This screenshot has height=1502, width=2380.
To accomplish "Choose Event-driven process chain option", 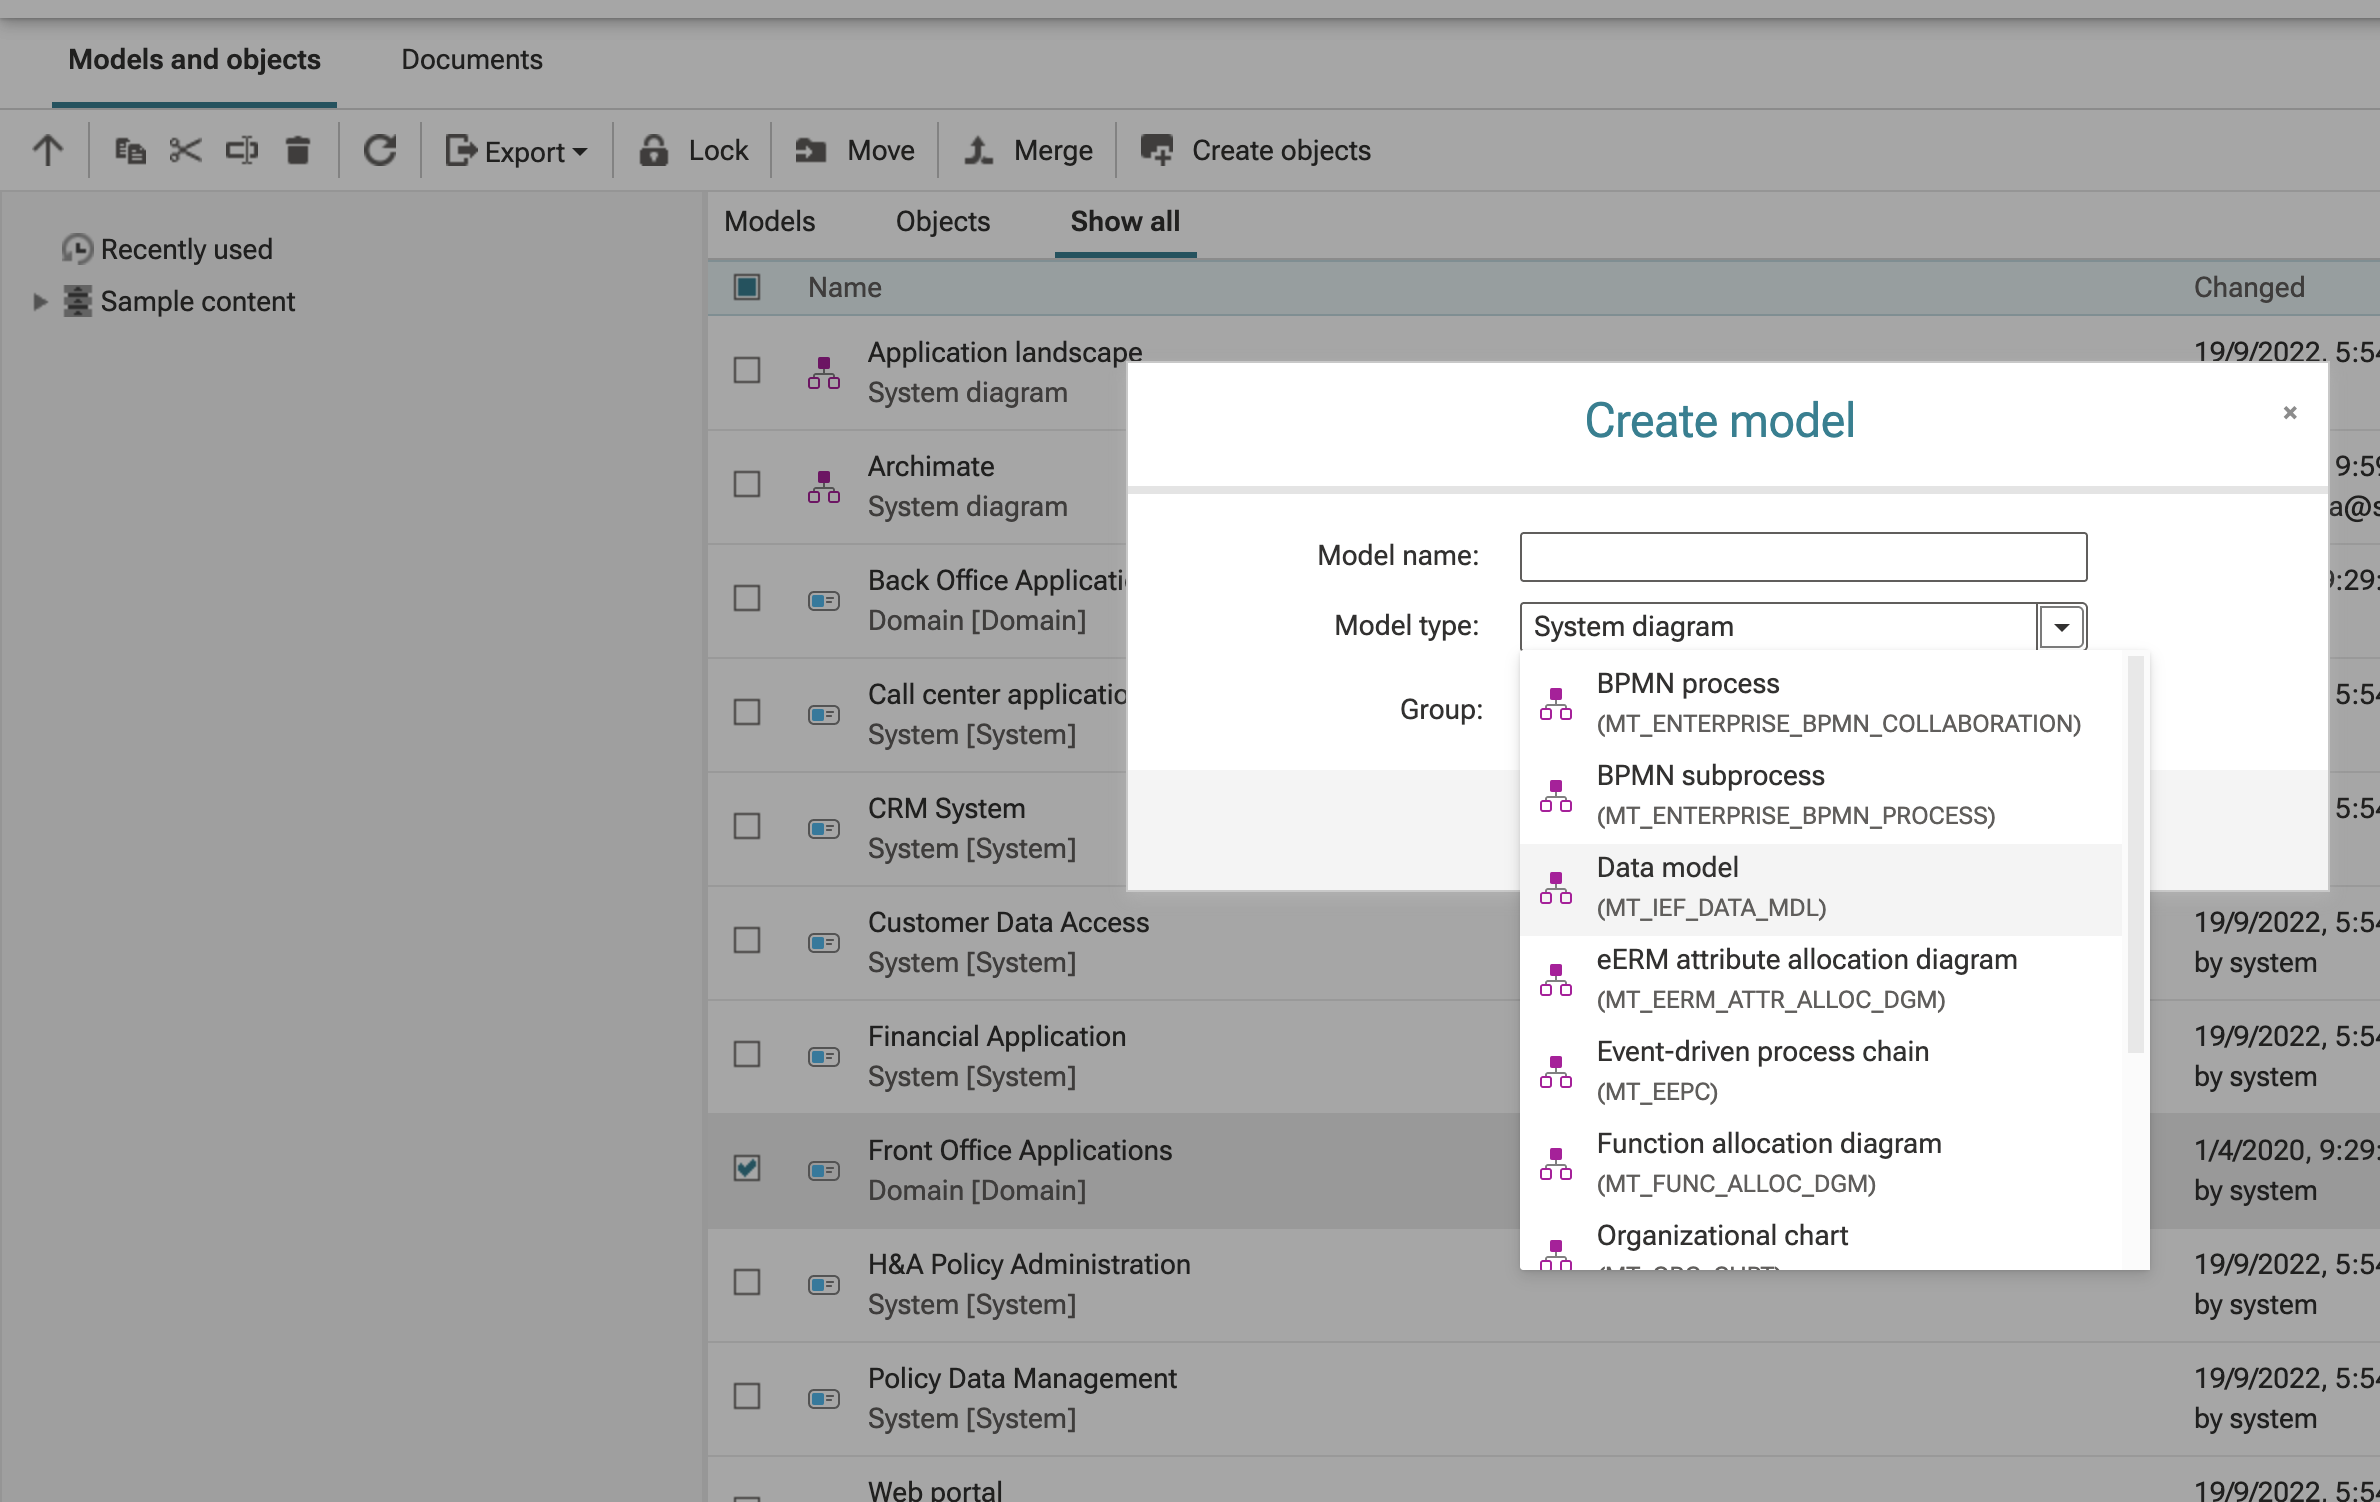I will click(x=1821, y=1072).
